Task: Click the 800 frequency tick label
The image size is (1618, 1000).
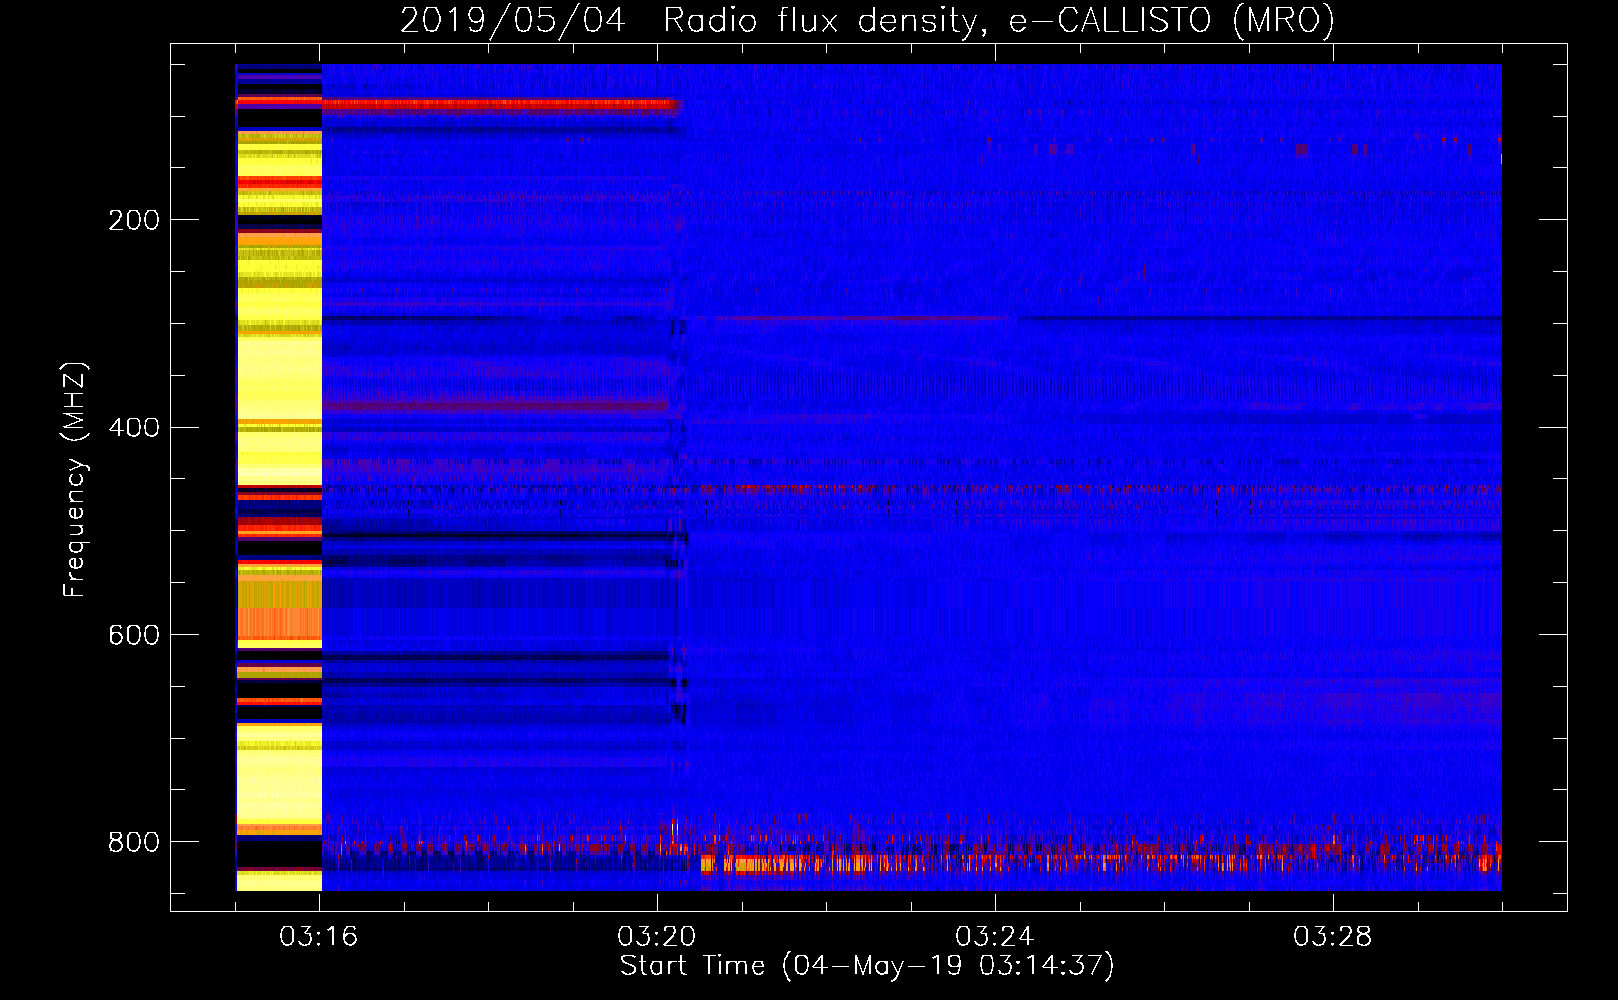Action: (134, 842)
